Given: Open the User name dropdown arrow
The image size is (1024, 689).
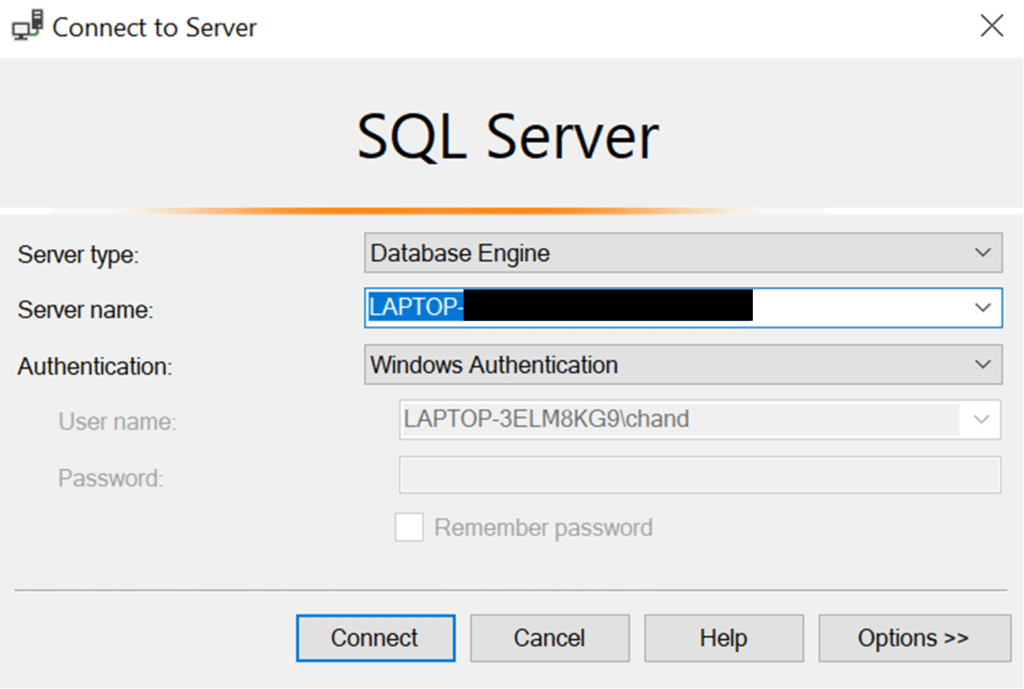Looking at the screenshot, I should [x=981, y=419].
